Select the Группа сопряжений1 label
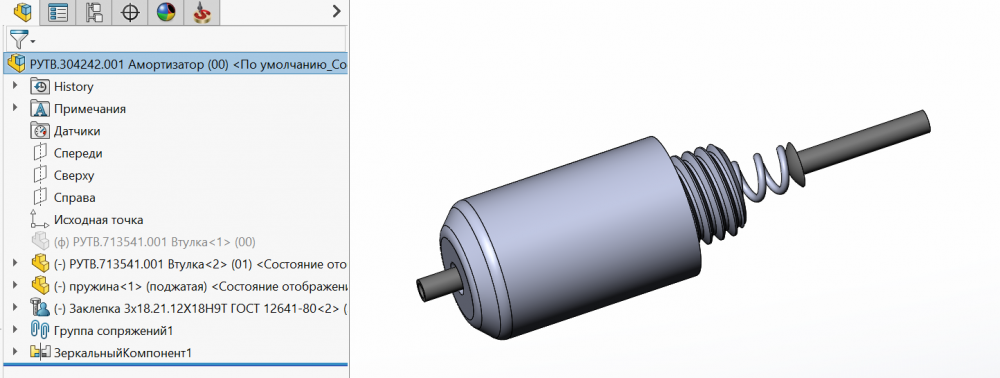 coord(114,331)
